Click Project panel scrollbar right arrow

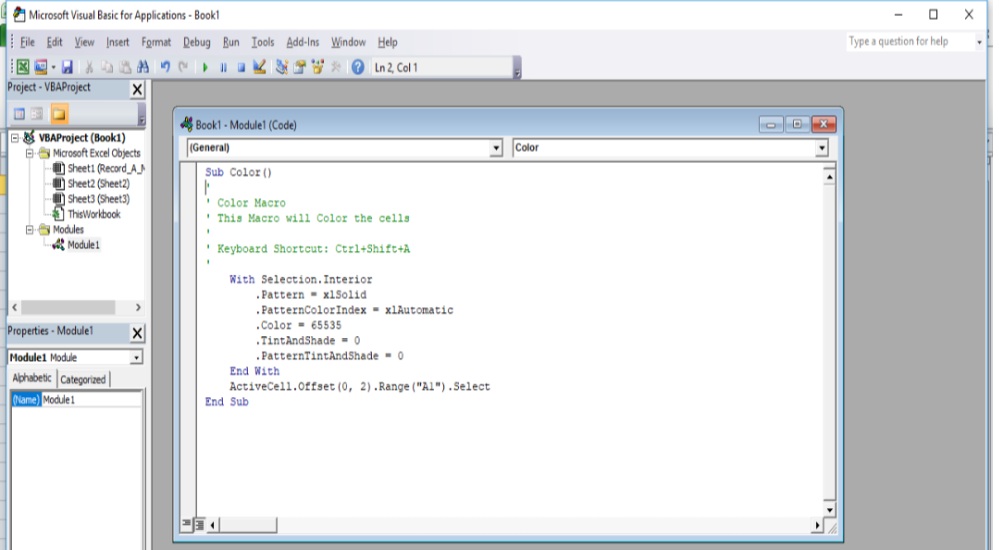[138, 307]
